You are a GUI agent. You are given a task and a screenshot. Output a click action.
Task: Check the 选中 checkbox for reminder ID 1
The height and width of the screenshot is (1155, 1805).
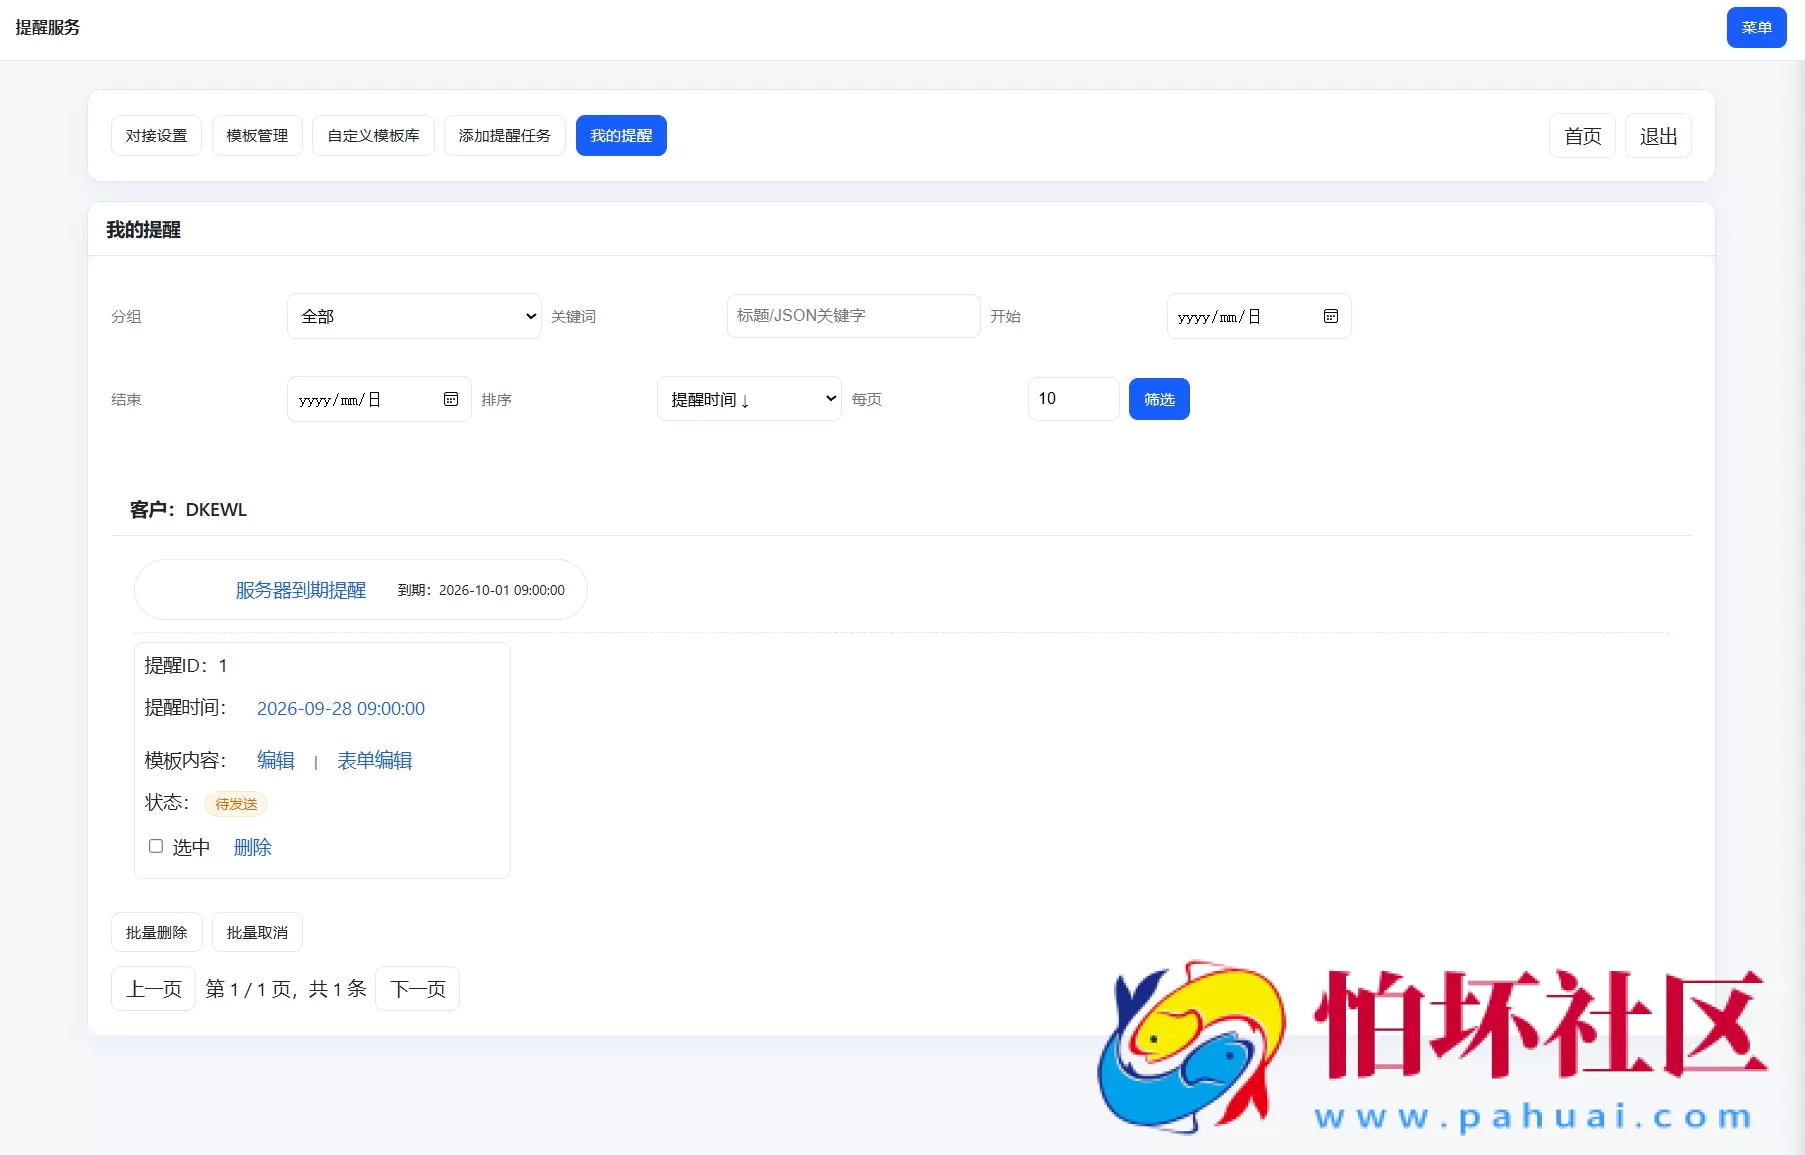(156, 846)
